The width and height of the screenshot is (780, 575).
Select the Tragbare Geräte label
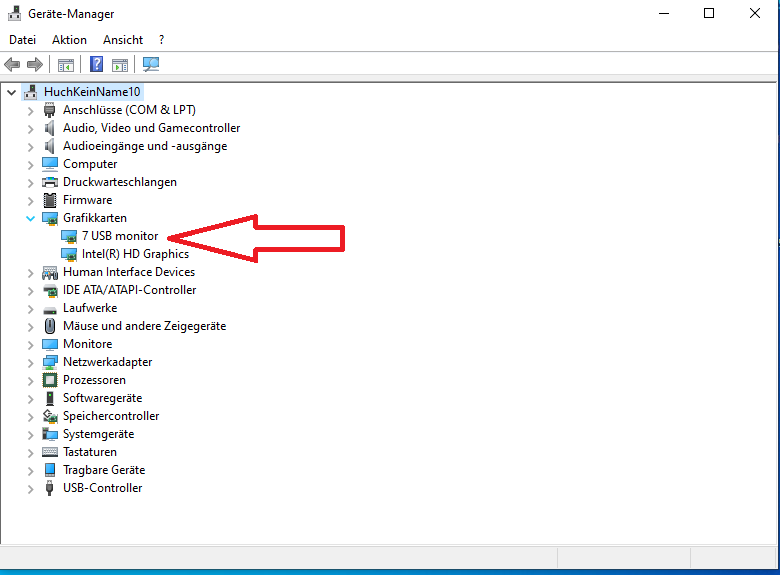pyautogui.click(x=104, y=470)
